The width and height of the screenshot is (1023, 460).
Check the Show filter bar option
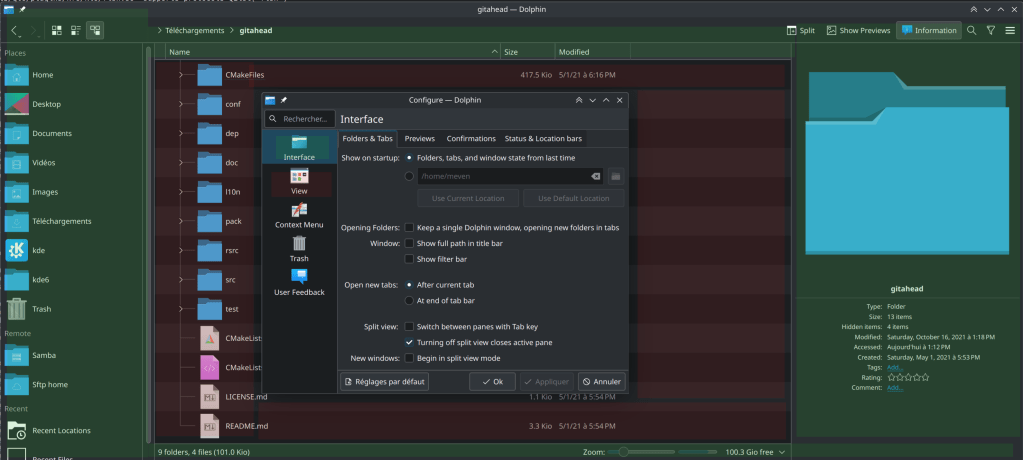coord(409,259)
